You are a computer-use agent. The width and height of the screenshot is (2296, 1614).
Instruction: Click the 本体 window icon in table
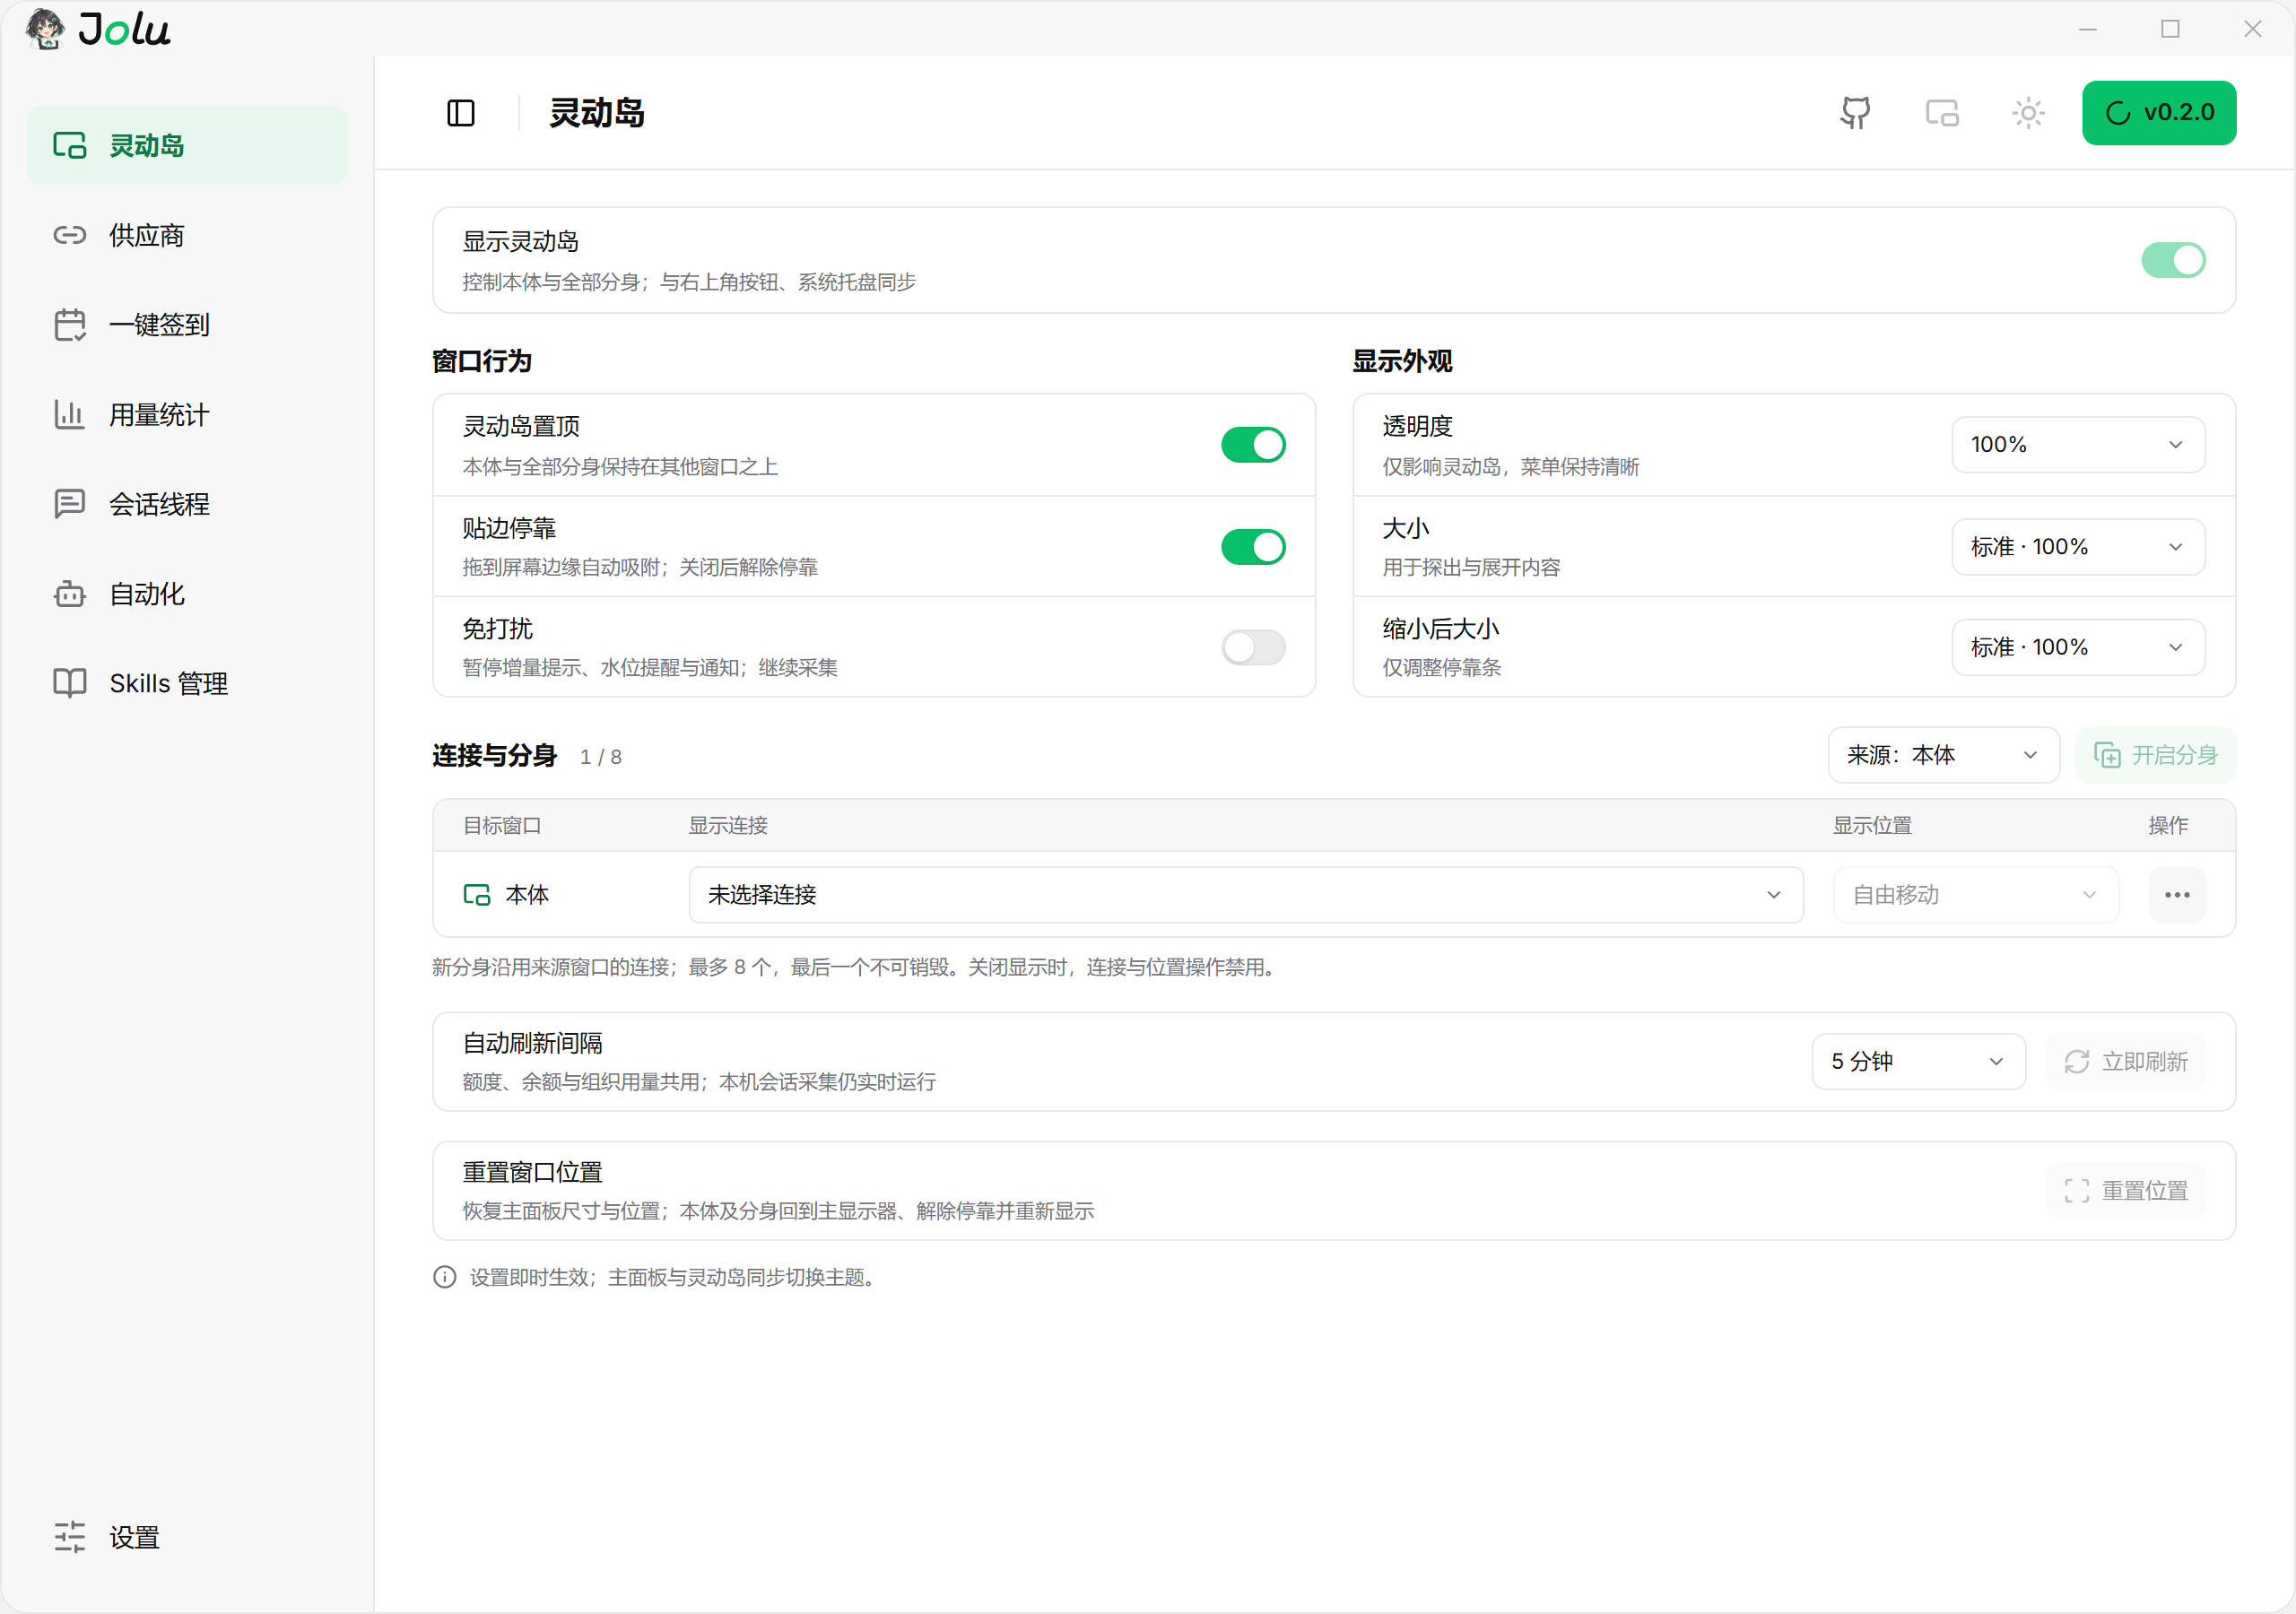[477, 895]
